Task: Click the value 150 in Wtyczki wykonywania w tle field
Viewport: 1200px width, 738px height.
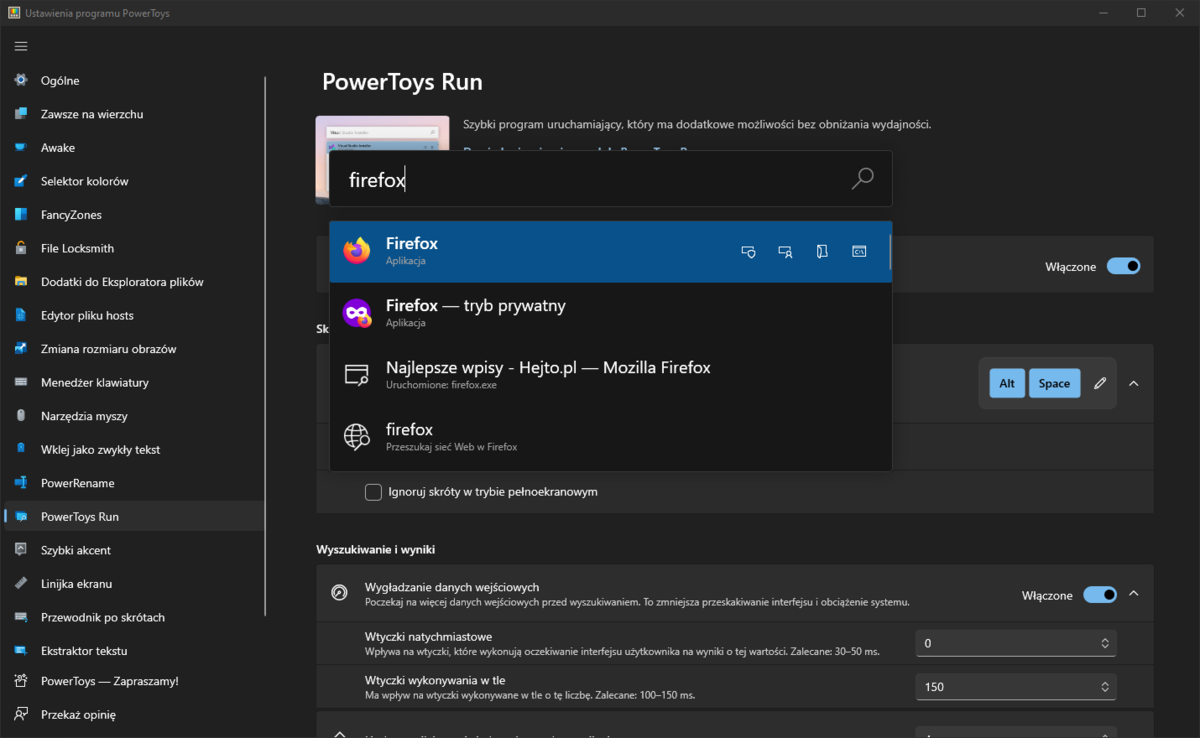Action: pyautogui.click(x=934, y=687)
